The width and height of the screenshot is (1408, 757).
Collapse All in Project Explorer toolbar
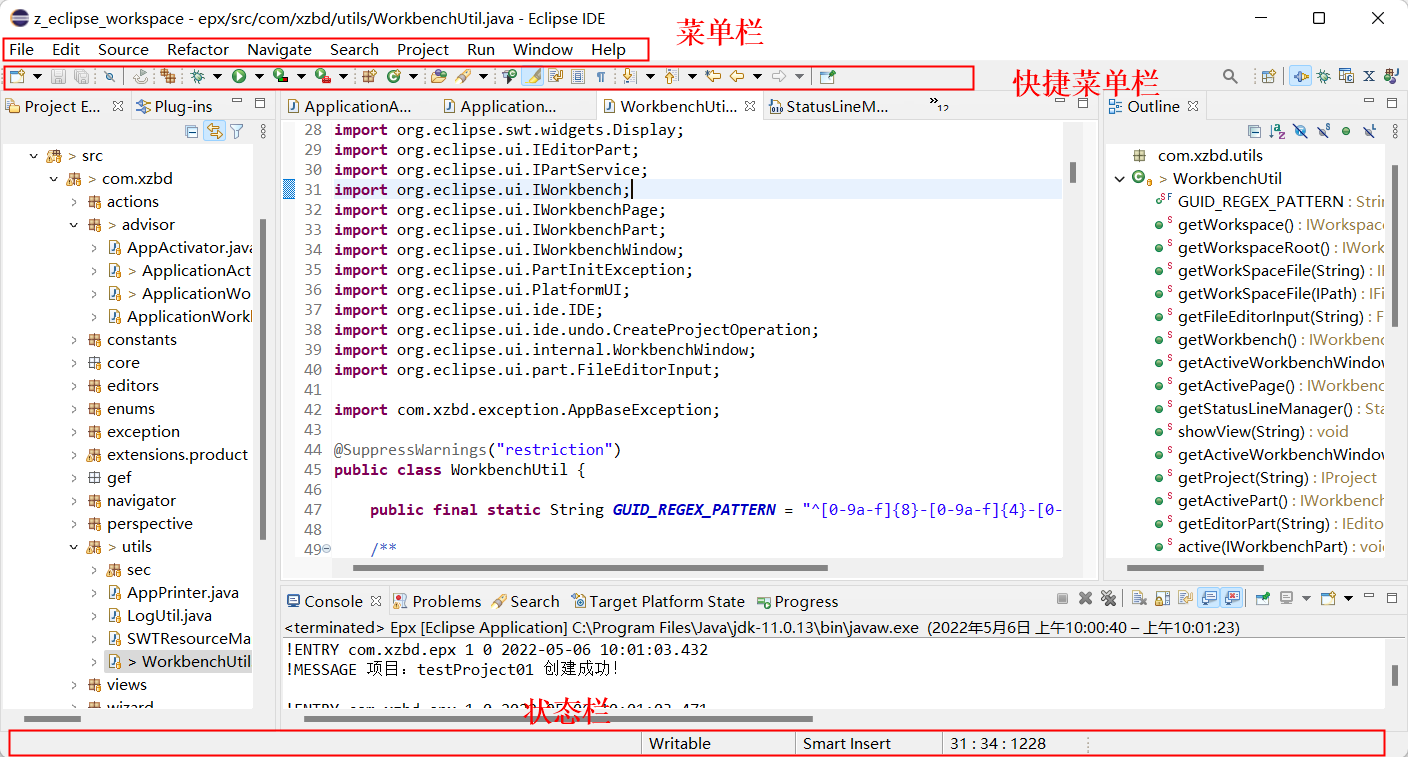pyautogui.click(x=192, y=131)
